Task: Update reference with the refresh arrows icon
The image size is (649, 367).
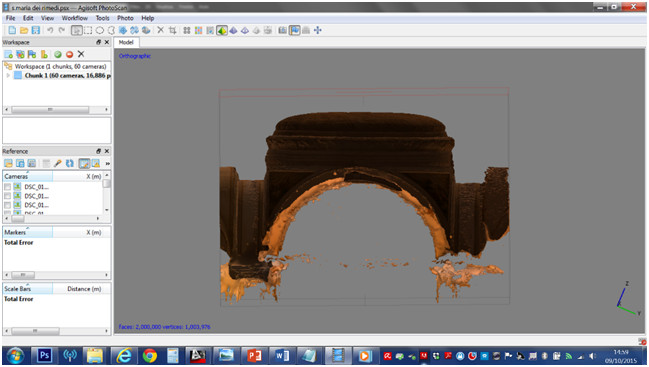Action: pos(70,163)
